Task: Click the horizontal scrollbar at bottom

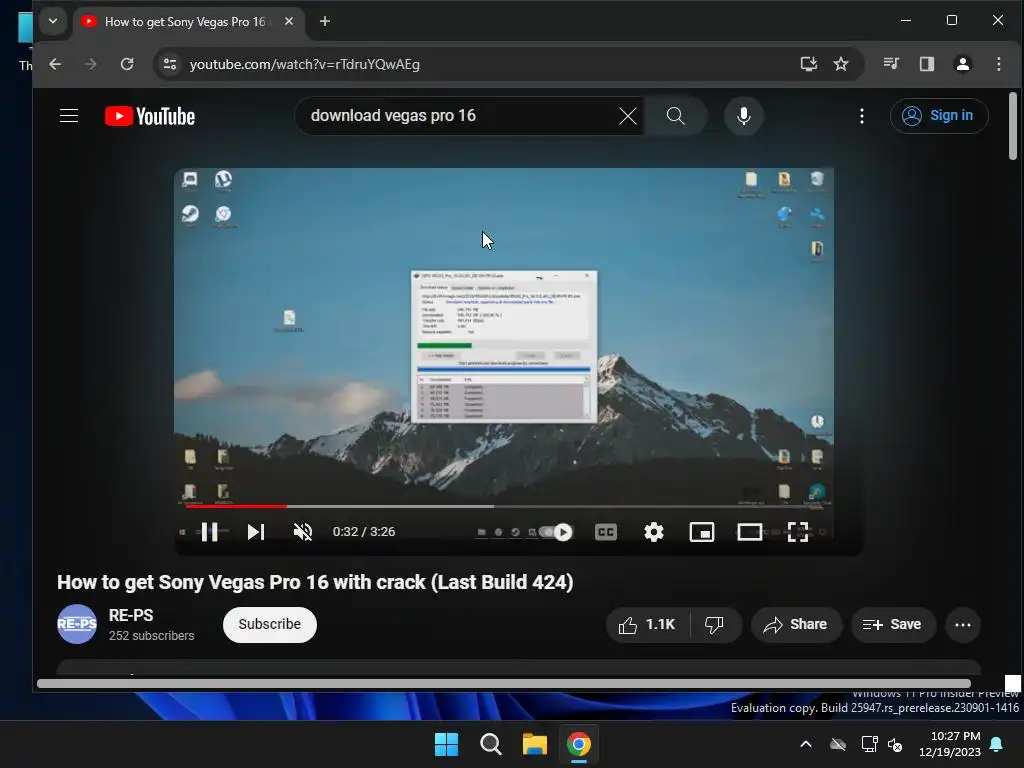Action: [x=504, y=684]
